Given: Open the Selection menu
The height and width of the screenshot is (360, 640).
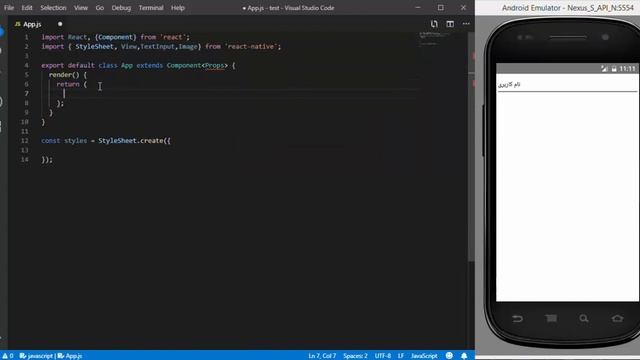Looking at the screenshot, I should pos(53,8).
